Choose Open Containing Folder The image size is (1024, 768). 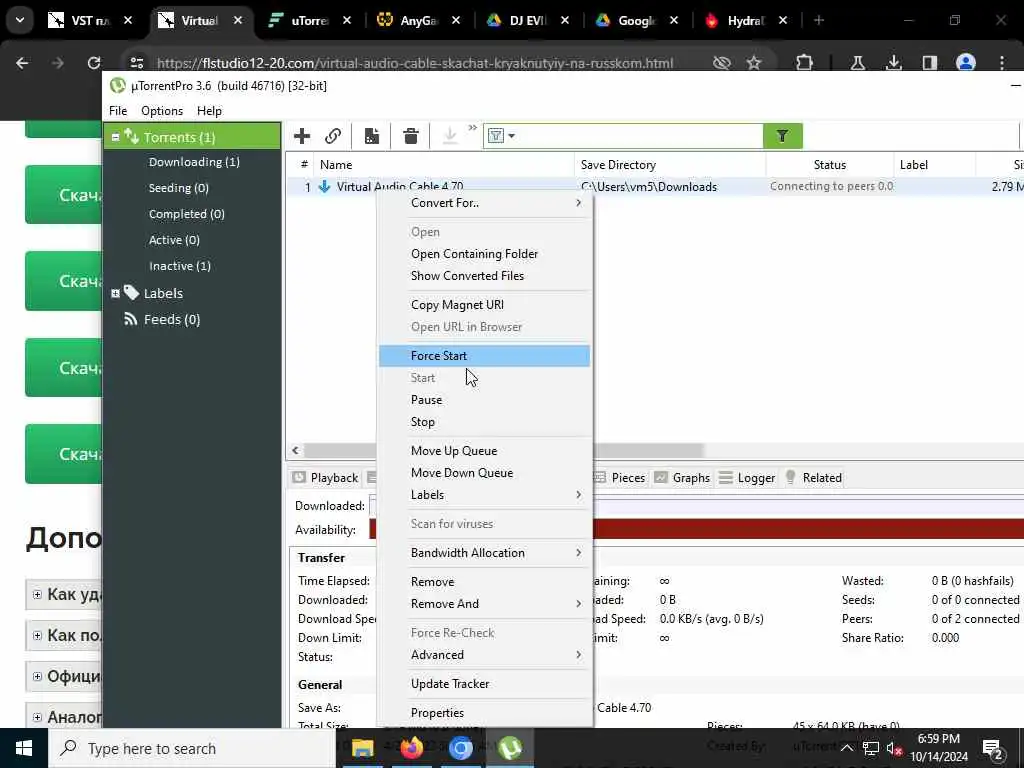tap(484, 254)
